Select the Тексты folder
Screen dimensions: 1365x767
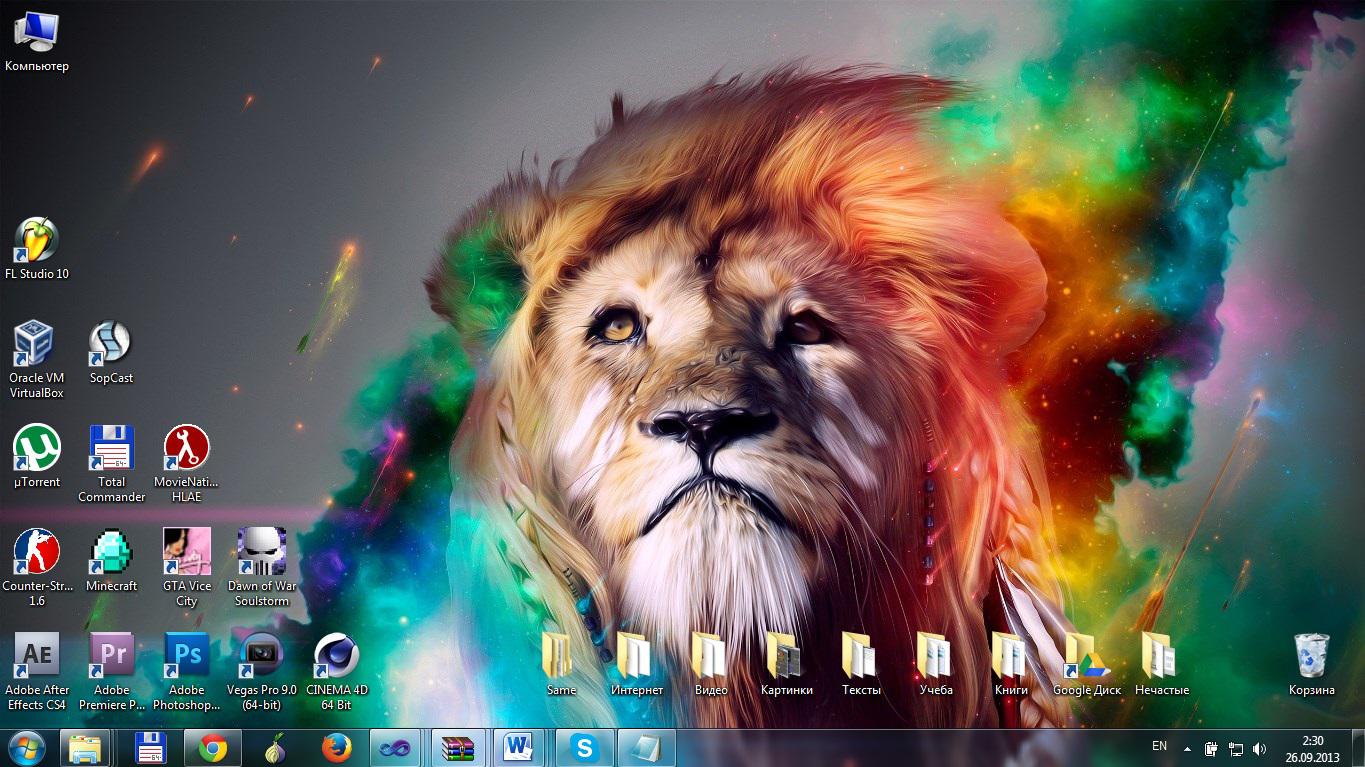(861, 666)
